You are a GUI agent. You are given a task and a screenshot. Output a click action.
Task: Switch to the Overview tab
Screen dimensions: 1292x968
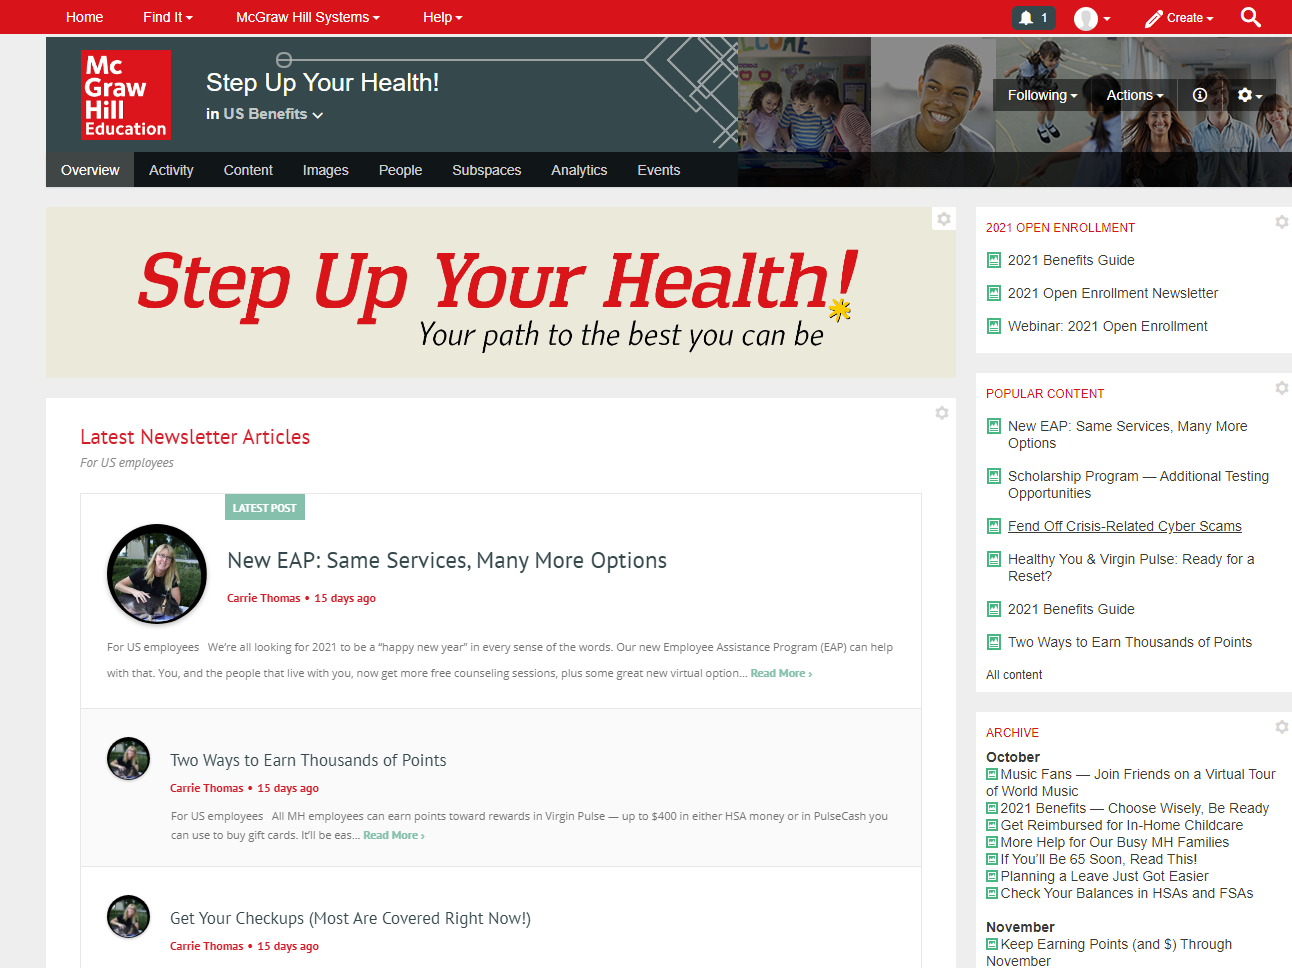[x=90, y=170]
